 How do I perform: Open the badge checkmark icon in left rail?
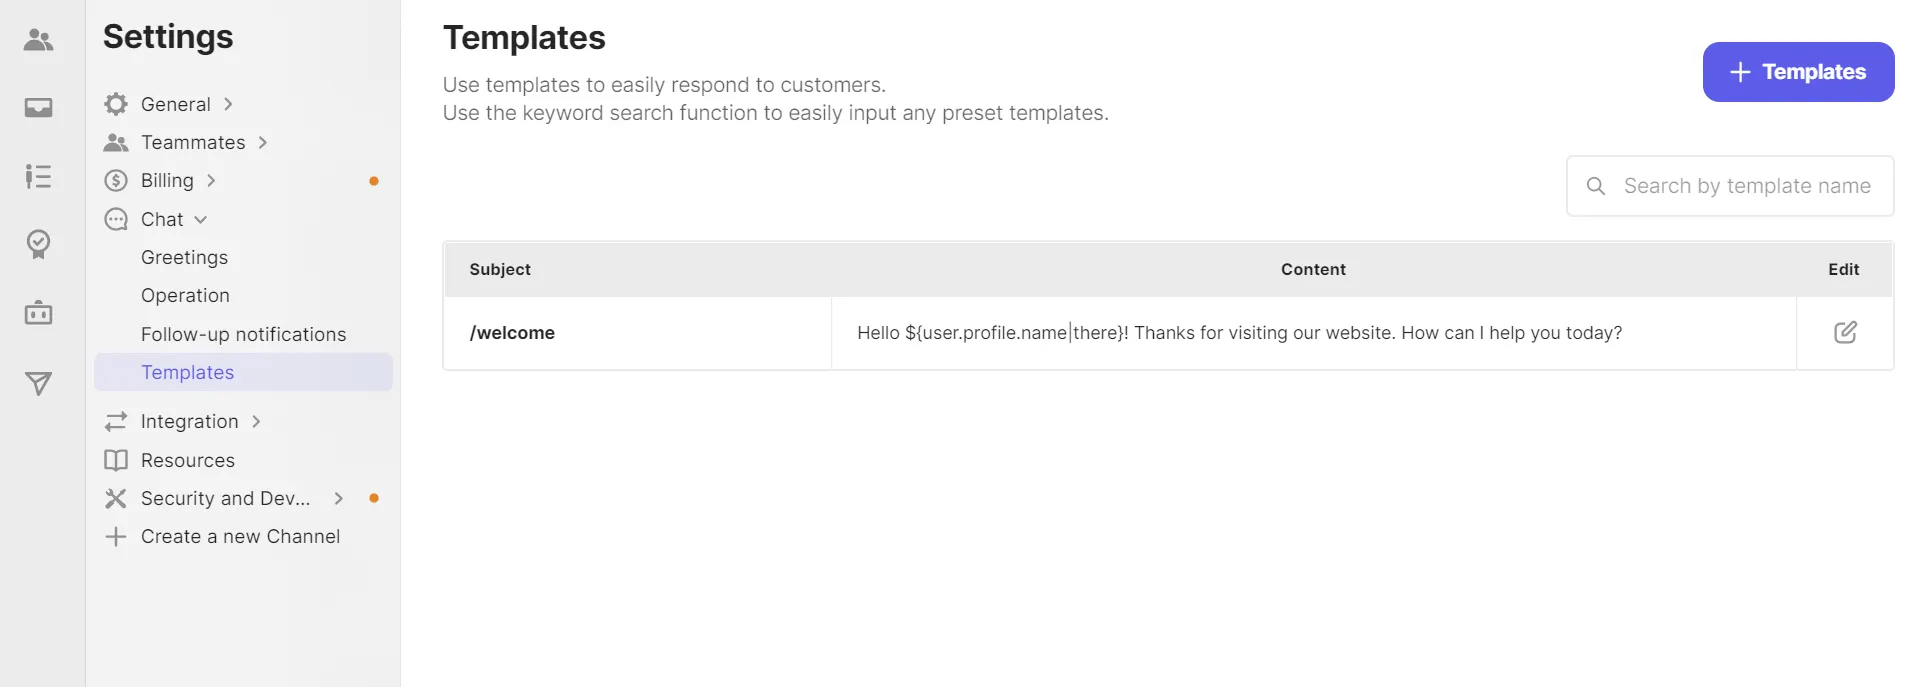[38, 244]
